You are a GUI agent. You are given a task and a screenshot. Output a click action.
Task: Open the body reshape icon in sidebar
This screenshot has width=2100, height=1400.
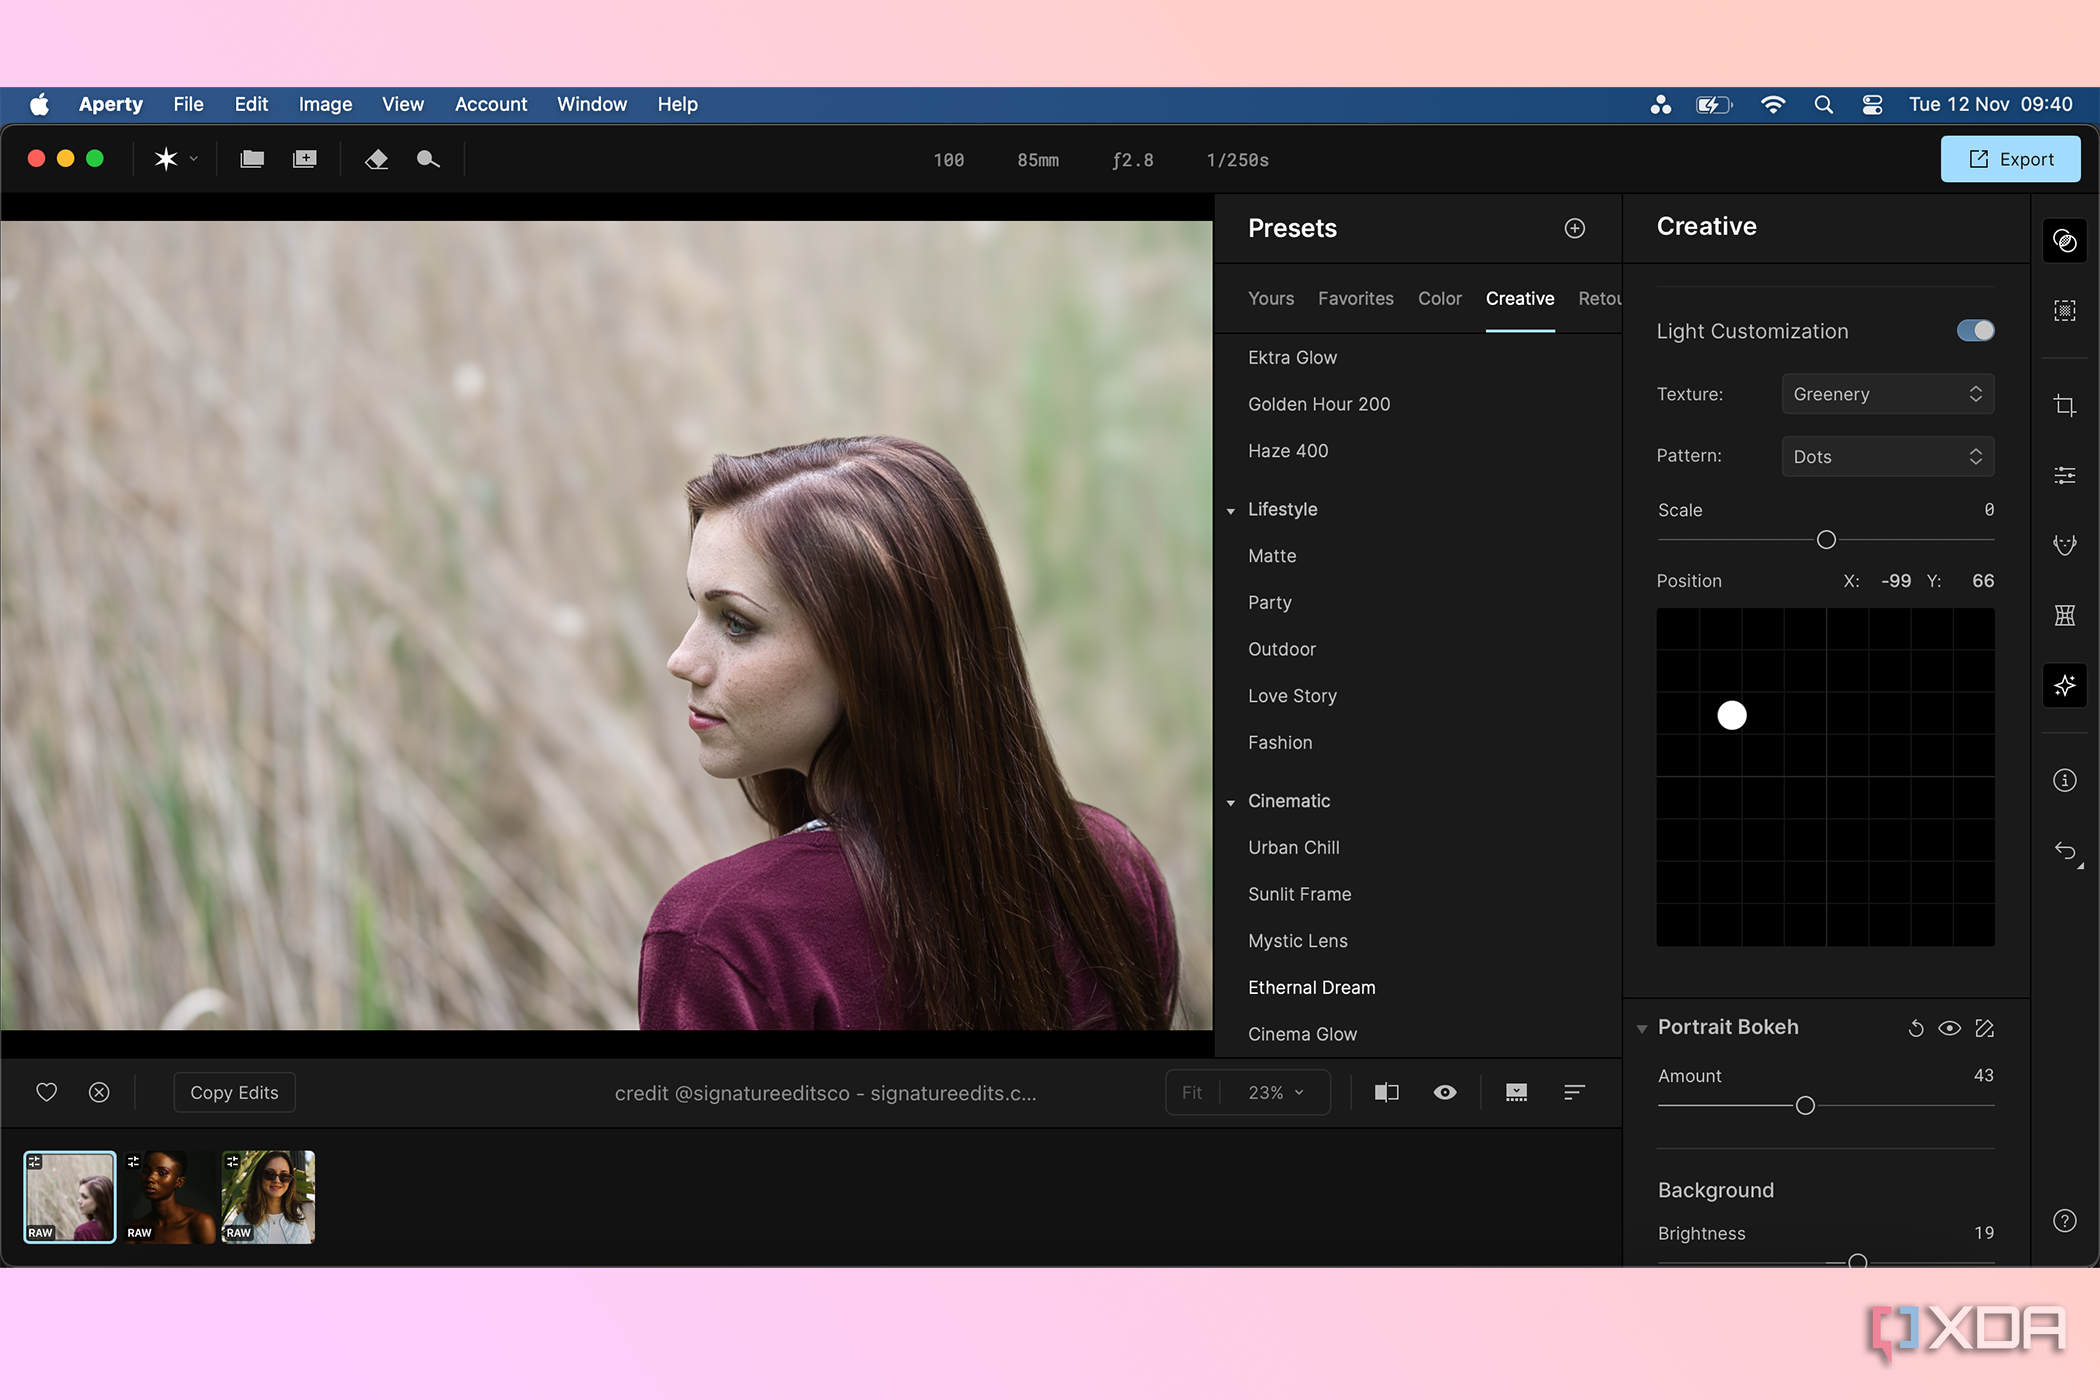click(x=2064, y=615)
